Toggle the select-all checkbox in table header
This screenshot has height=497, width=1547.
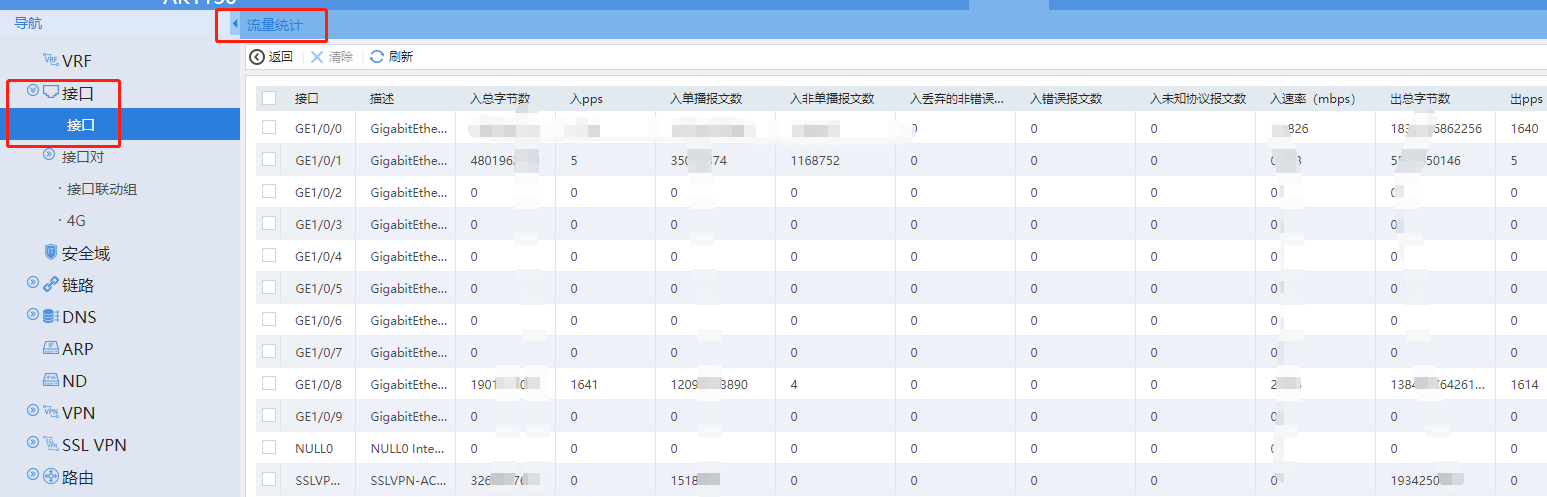(x=269, y=98)
